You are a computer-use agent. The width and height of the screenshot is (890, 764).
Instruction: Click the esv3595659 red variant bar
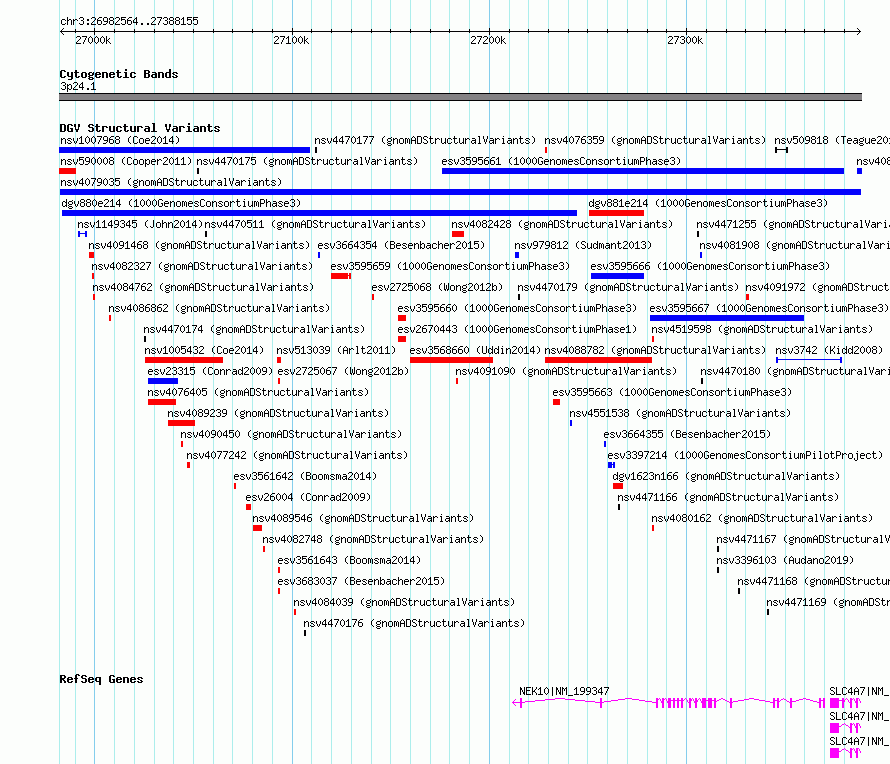341,276
